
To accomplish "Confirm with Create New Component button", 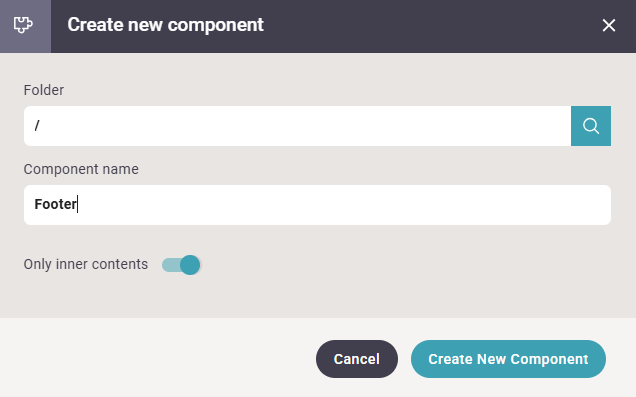I will coord(508,359).
